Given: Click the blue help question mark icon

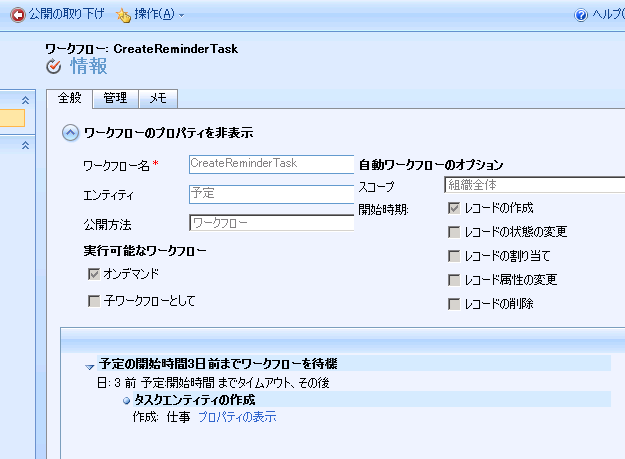Looking at the screenshot, I should pyautogui.click(x=581, y=15).
